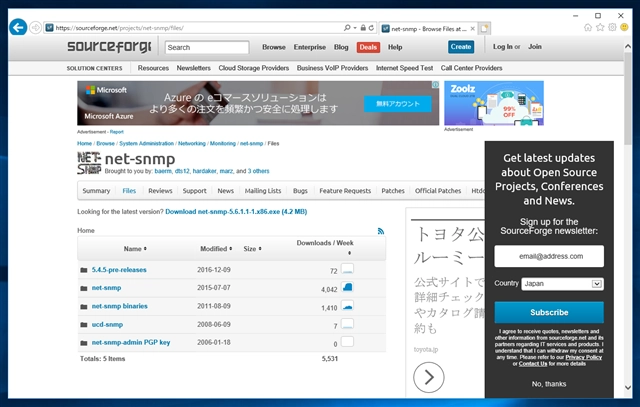
Task: Click the Subscribe button
Action: 549,312
